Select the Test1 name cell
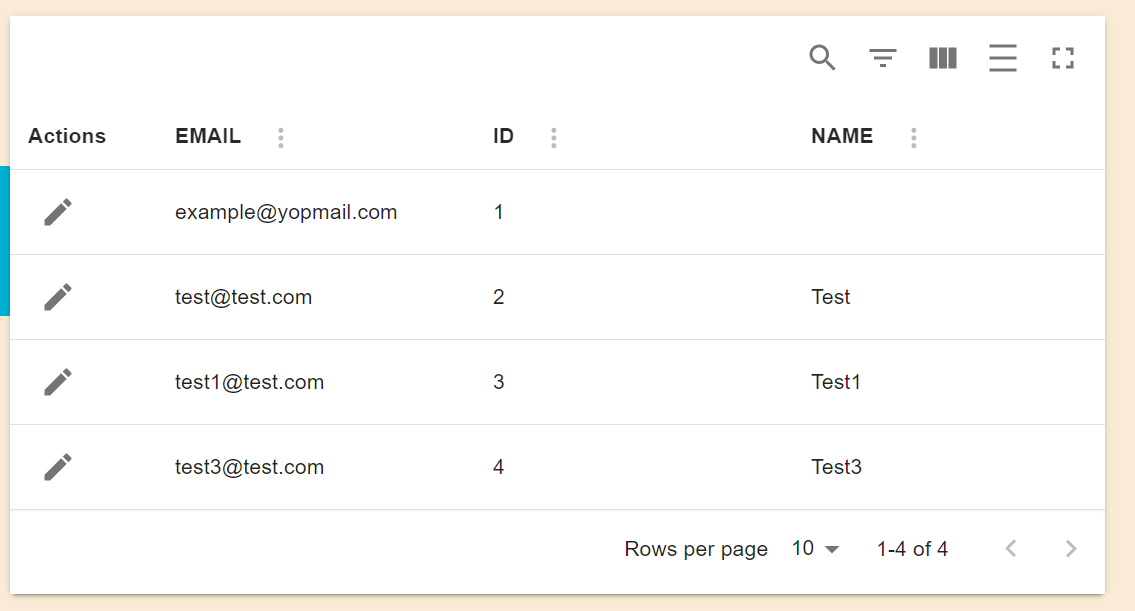 [836, 382]
